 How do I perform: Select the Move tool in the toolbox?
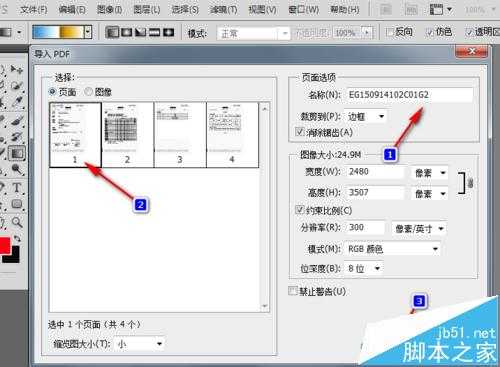point(17,69)
